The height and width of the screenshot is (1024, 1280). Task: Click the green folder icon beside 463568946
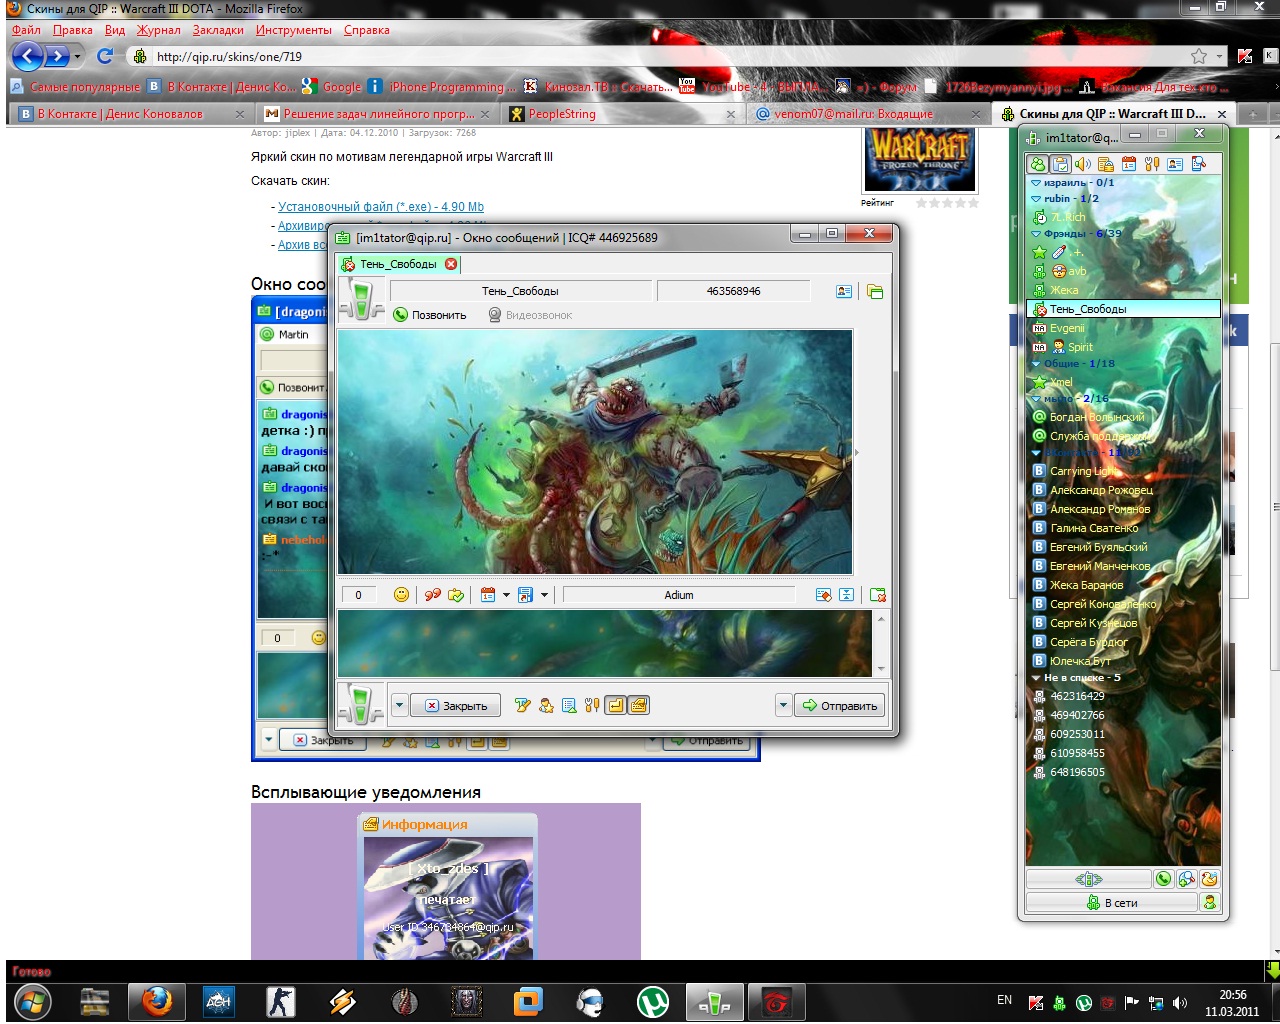(x=875, y=292)
